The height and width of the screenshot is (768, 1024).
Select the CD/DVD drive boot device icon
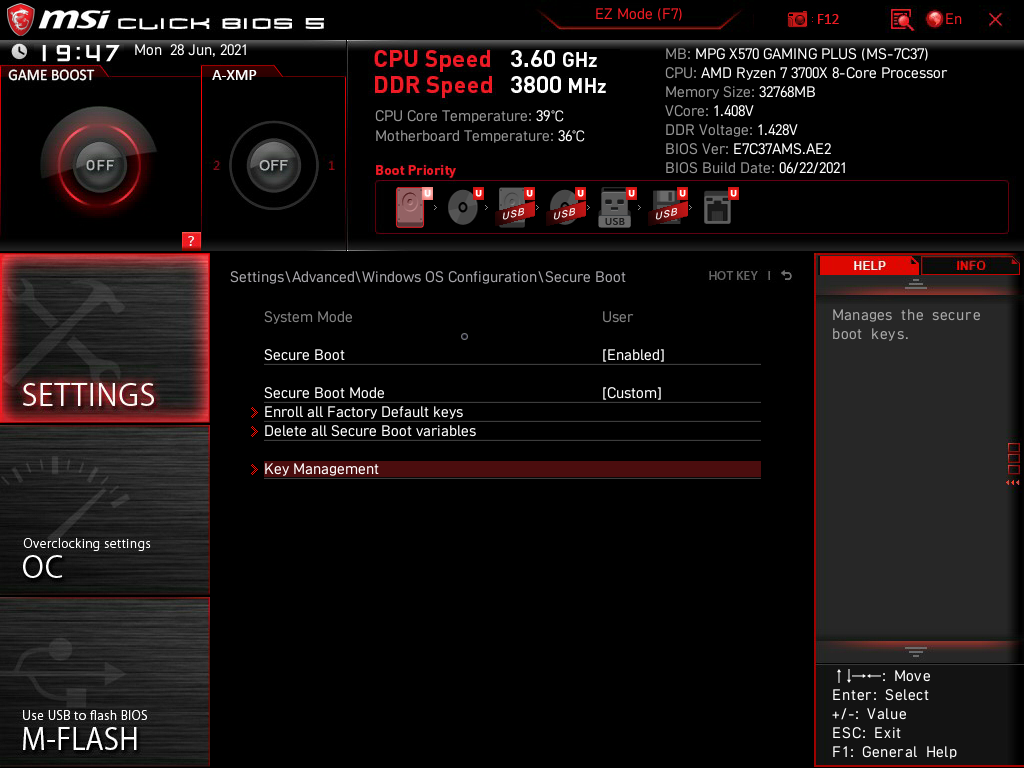[464, 207]
